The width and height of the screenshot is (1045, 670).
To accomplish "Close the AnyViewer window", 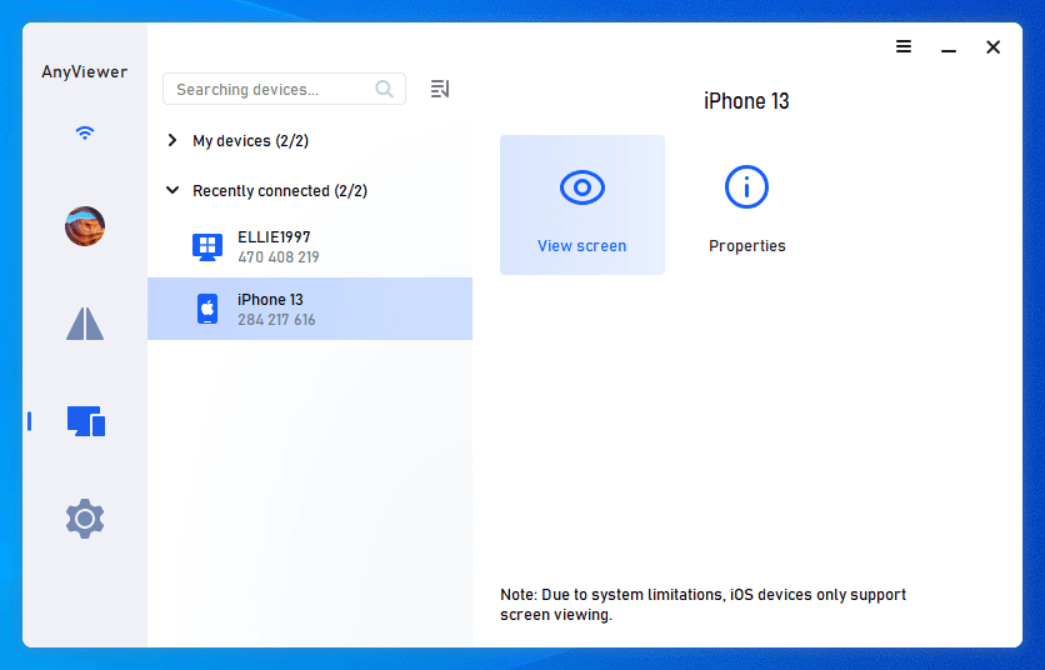I will [x=993, y=47].
